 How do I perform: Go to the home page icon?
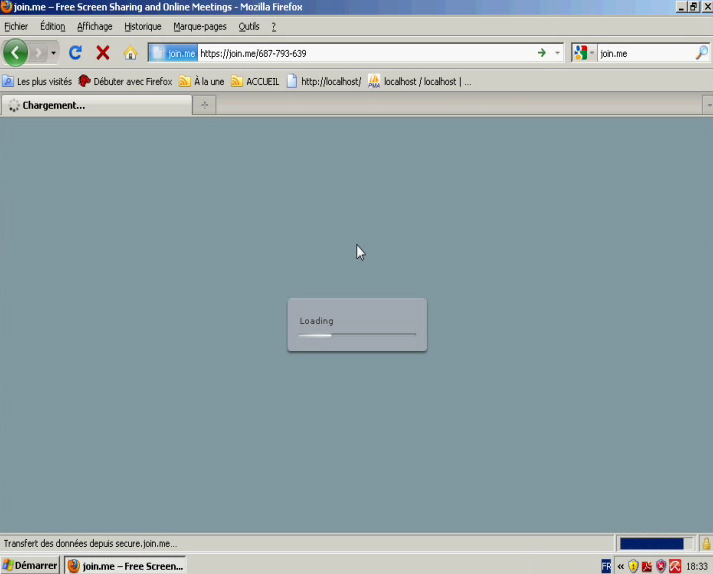(131, 53)
